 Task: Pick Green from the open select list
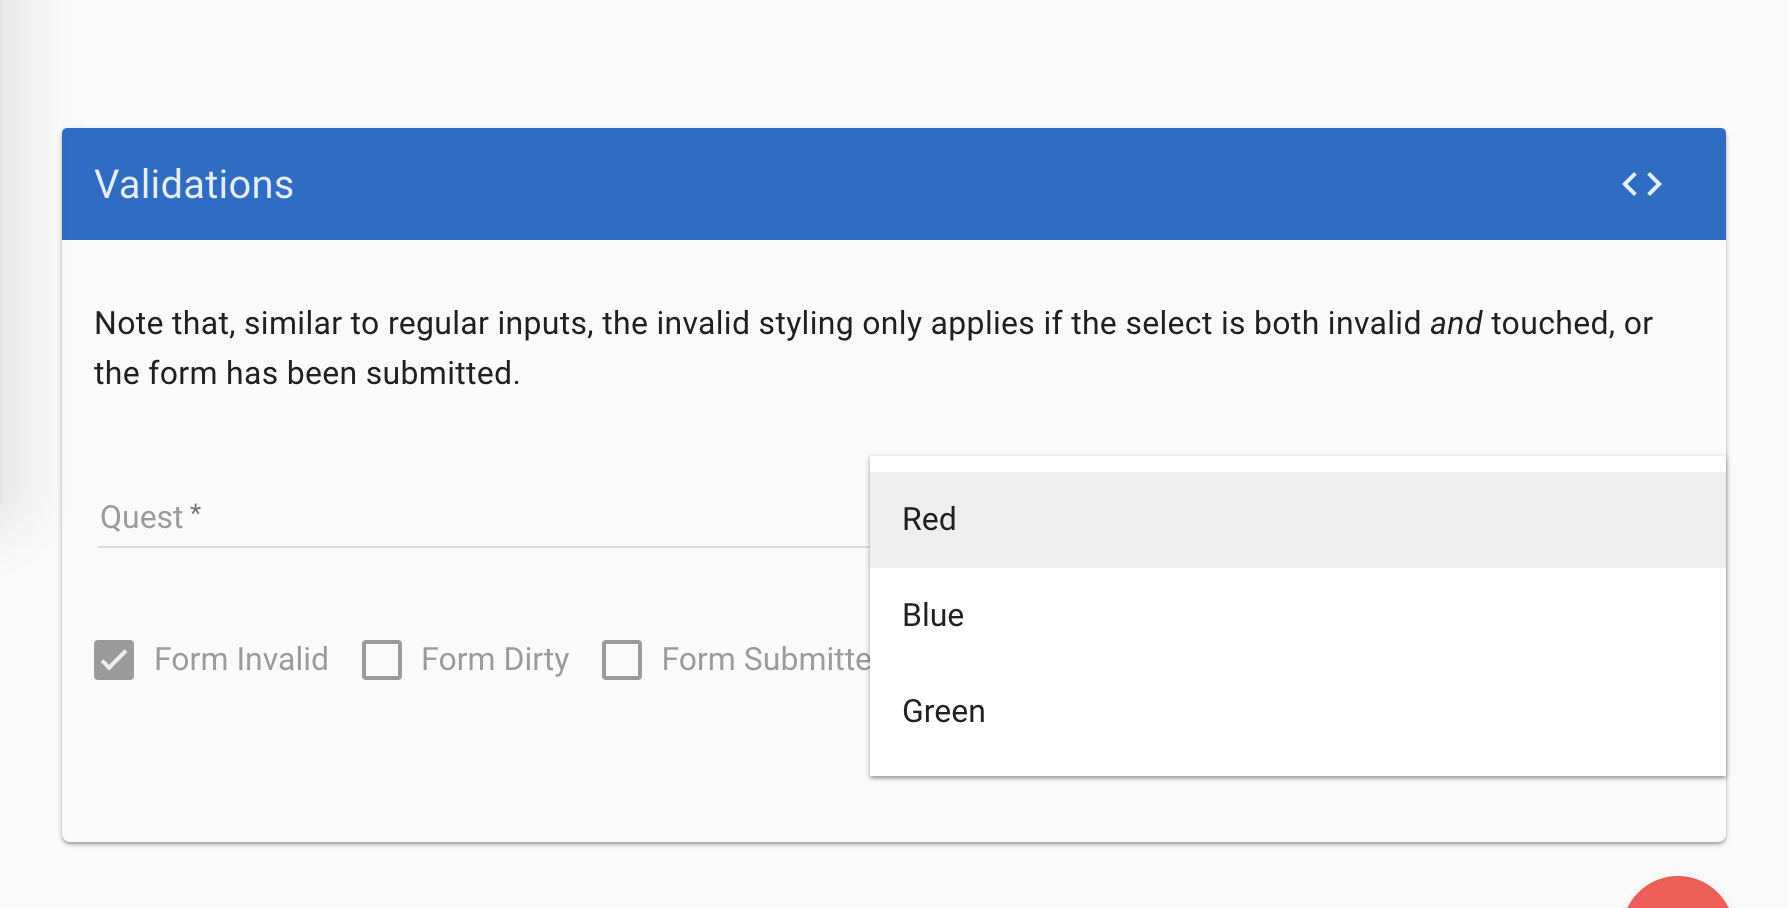pos(943,711)
